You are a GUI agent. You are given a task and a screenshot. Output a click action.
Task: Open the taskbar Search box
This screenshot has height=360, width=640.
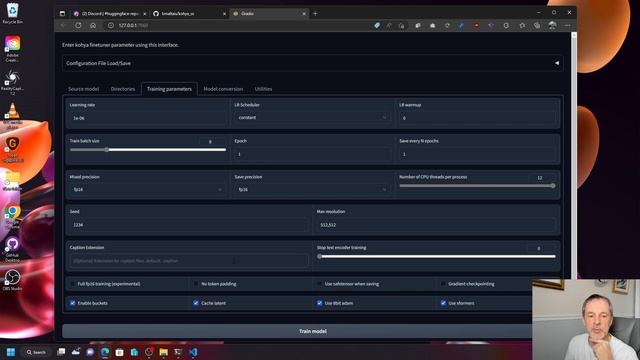[36, 352]
